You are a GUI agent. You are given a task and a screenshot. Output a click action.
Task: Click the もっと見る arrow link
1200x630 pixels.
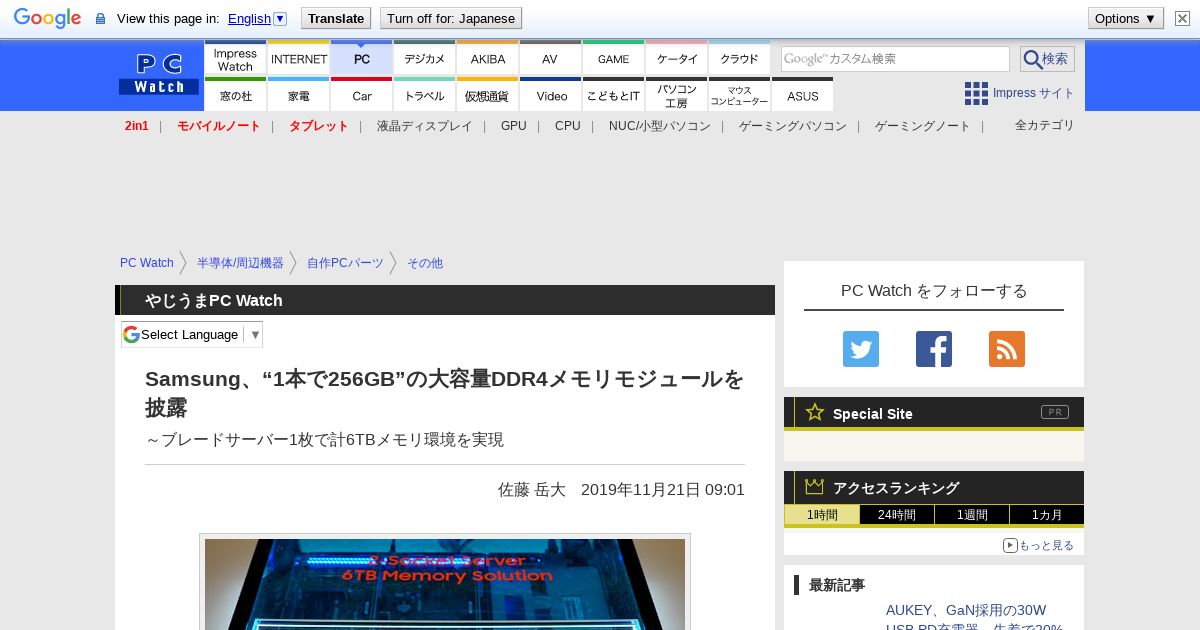(x=1038, y=545)
